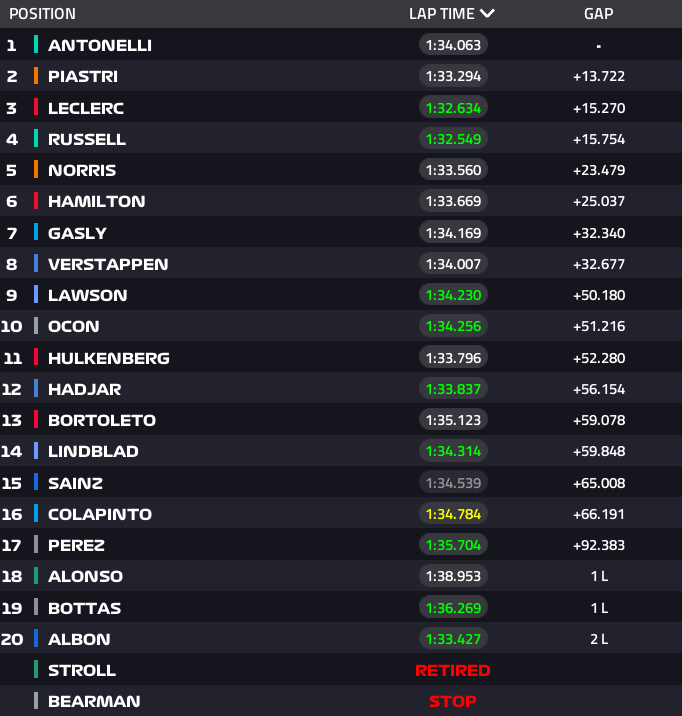Click Alonso's 1 L gap value
The image size is (682, 716).
click(598, 576)
